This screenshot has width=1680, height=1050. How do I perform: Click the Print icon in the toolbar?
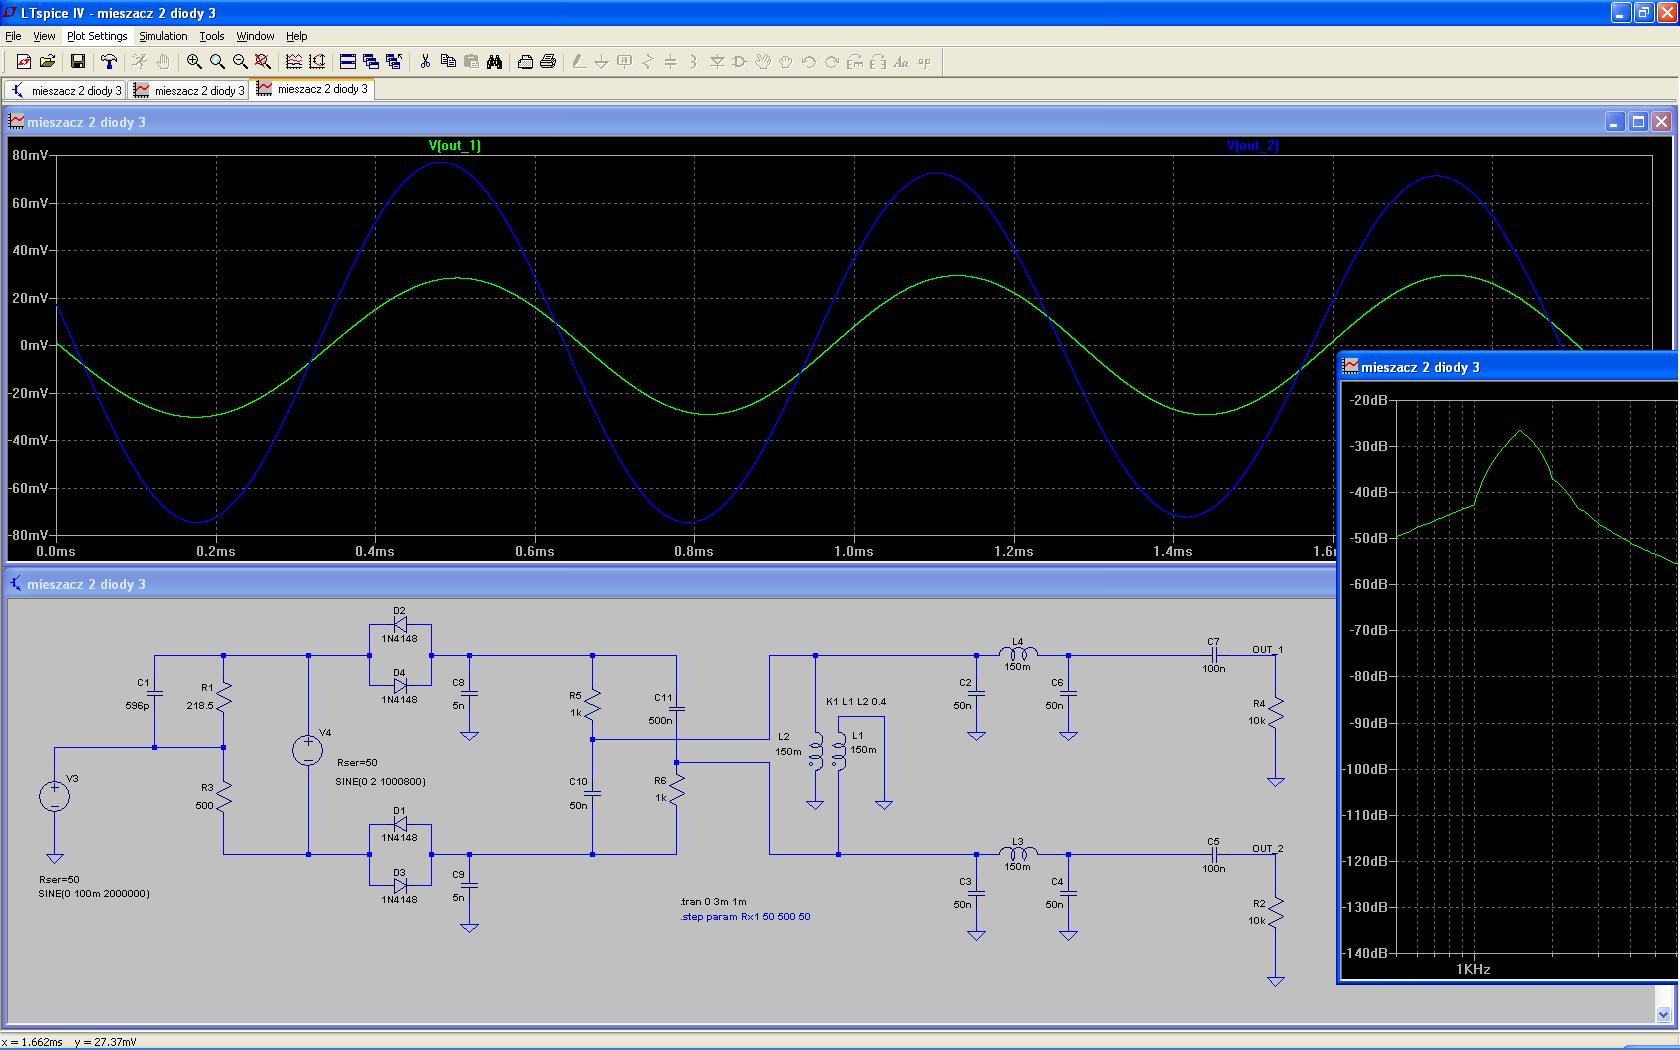547,62
